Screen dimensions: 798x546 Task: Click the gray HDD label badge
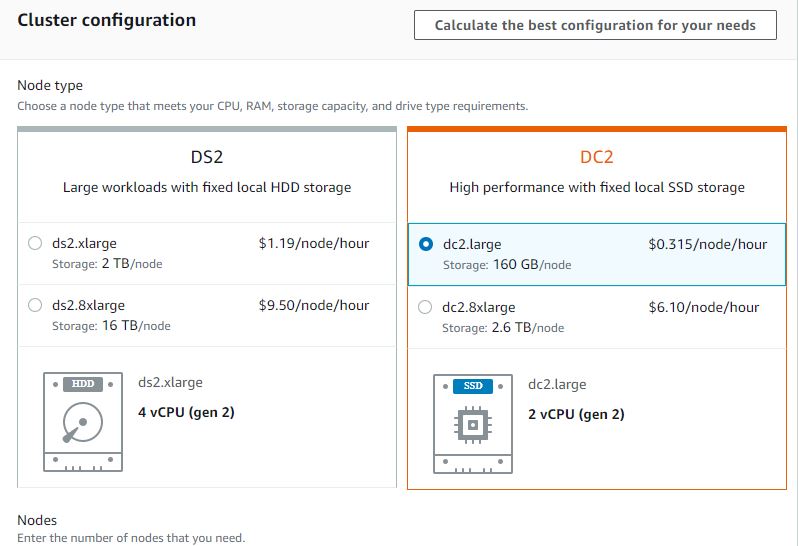pos(83,384)
